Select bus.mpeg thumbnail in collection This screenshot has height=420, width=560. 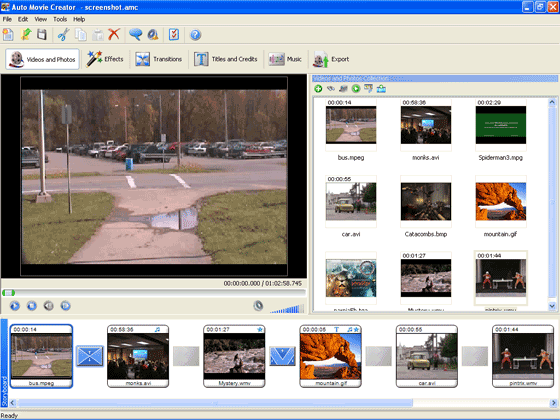[351, 125]
